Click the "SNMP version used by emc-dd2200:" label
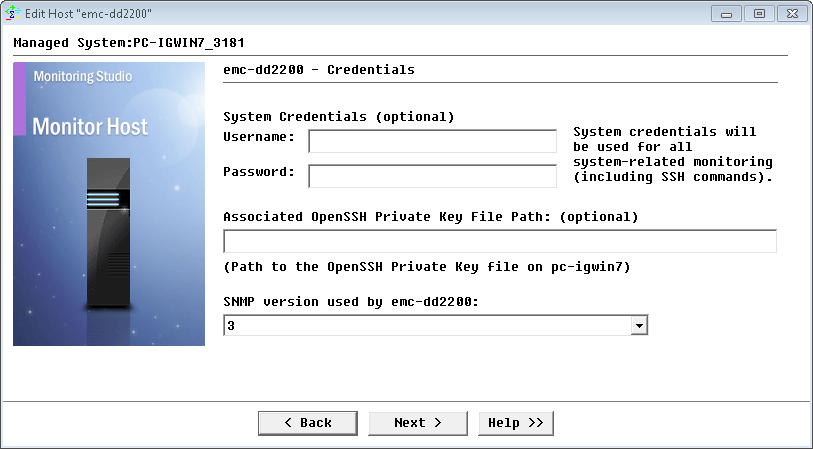 click(x=351, y=302)
